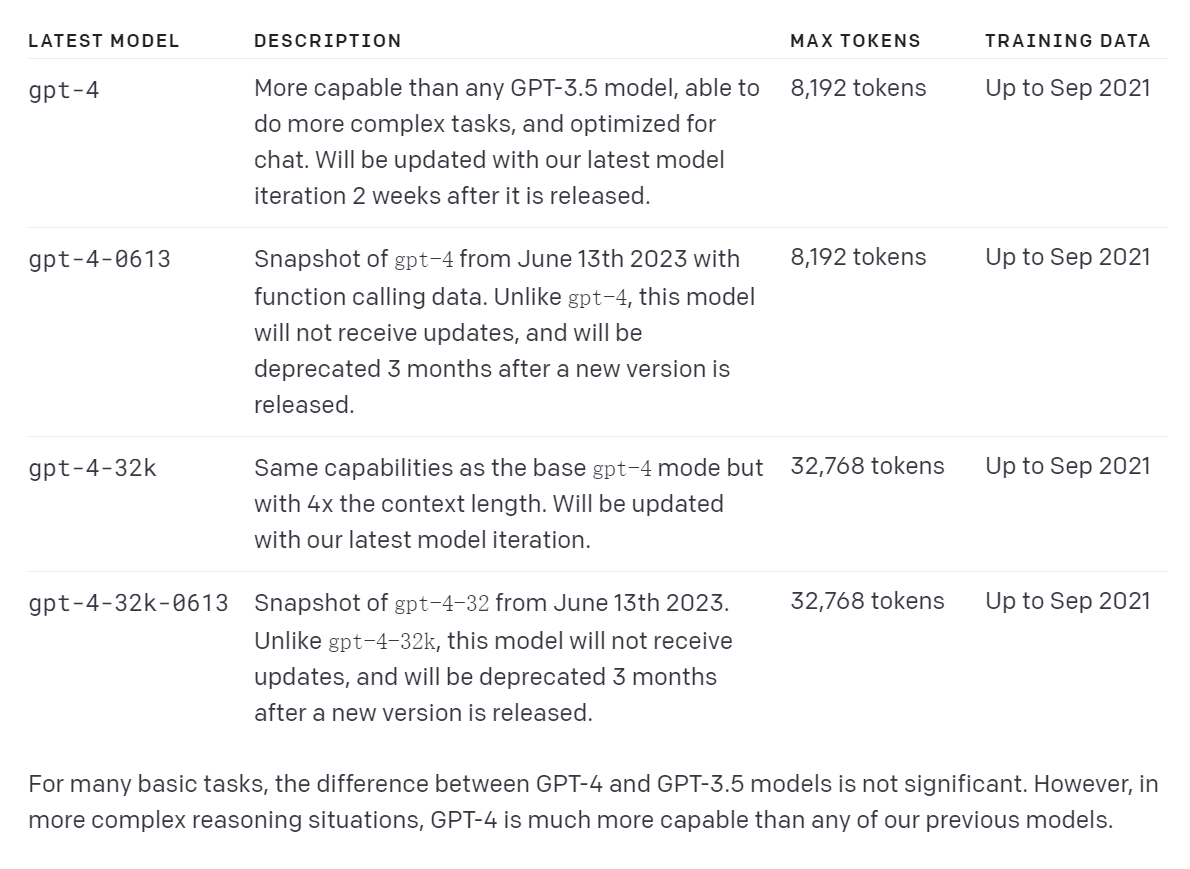
Task: Click 'Up to Sep 2021' in gpt-4 row
Action: 1068,88
